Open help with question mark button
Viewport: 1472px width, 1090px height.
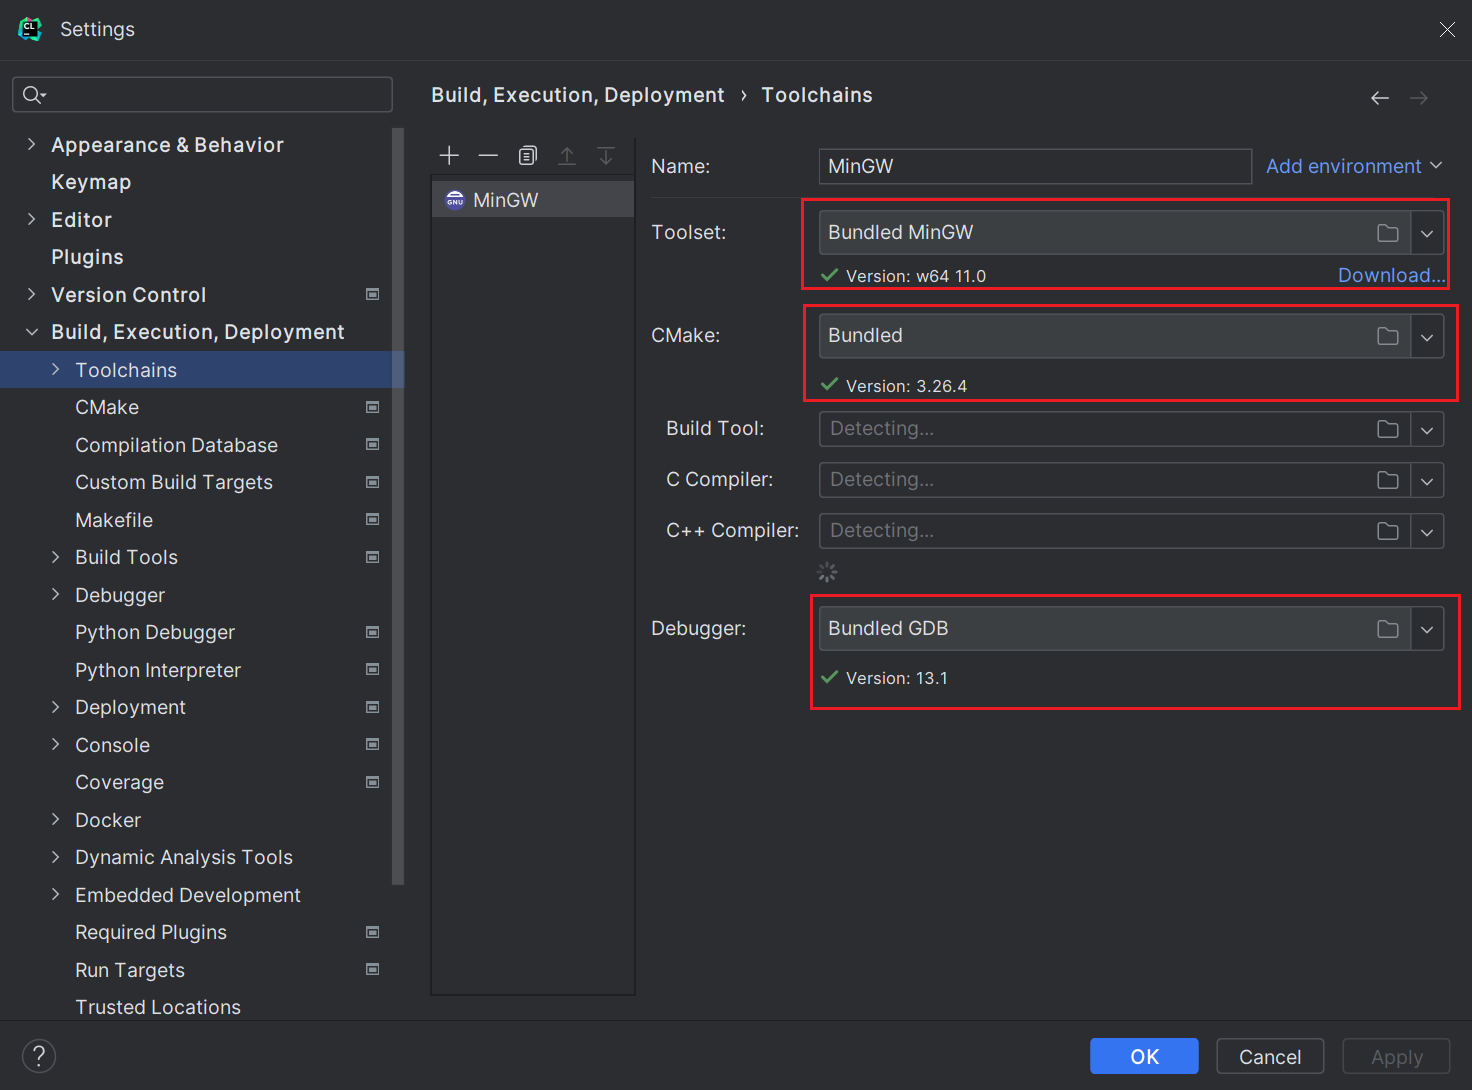[39, 1056]
